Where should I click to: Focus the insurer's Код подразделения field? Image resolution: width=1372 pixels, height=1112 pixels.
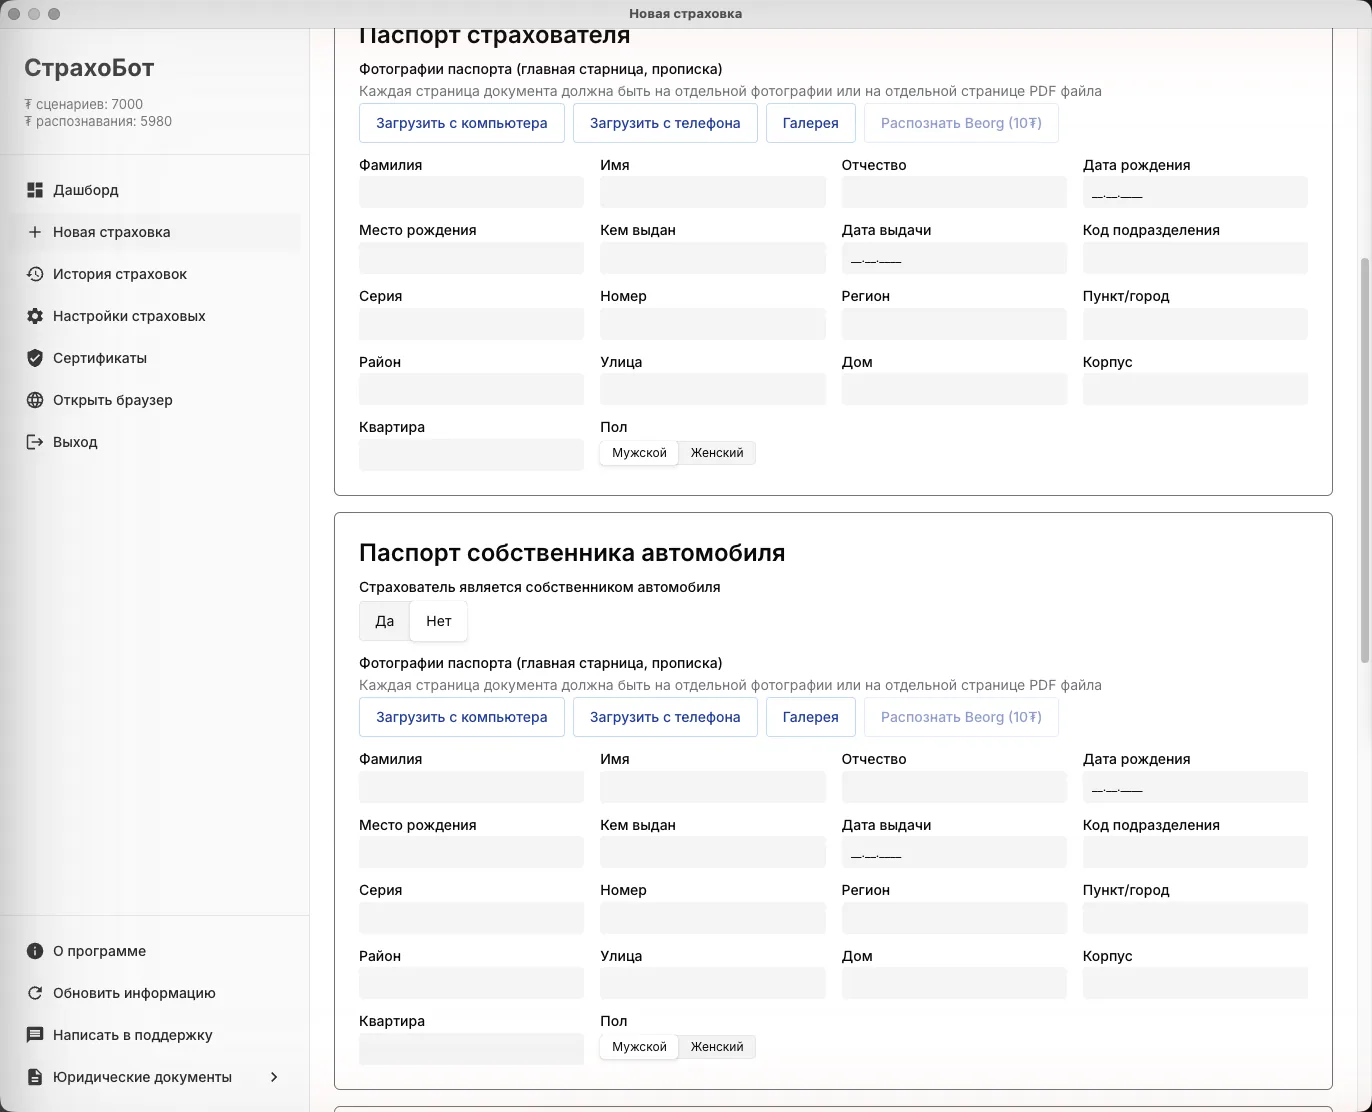1195,258
